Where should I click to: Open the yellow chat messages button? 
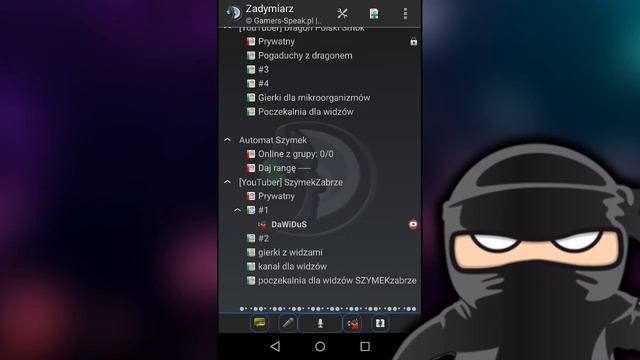pyautogui.click(x=260, y=323)
